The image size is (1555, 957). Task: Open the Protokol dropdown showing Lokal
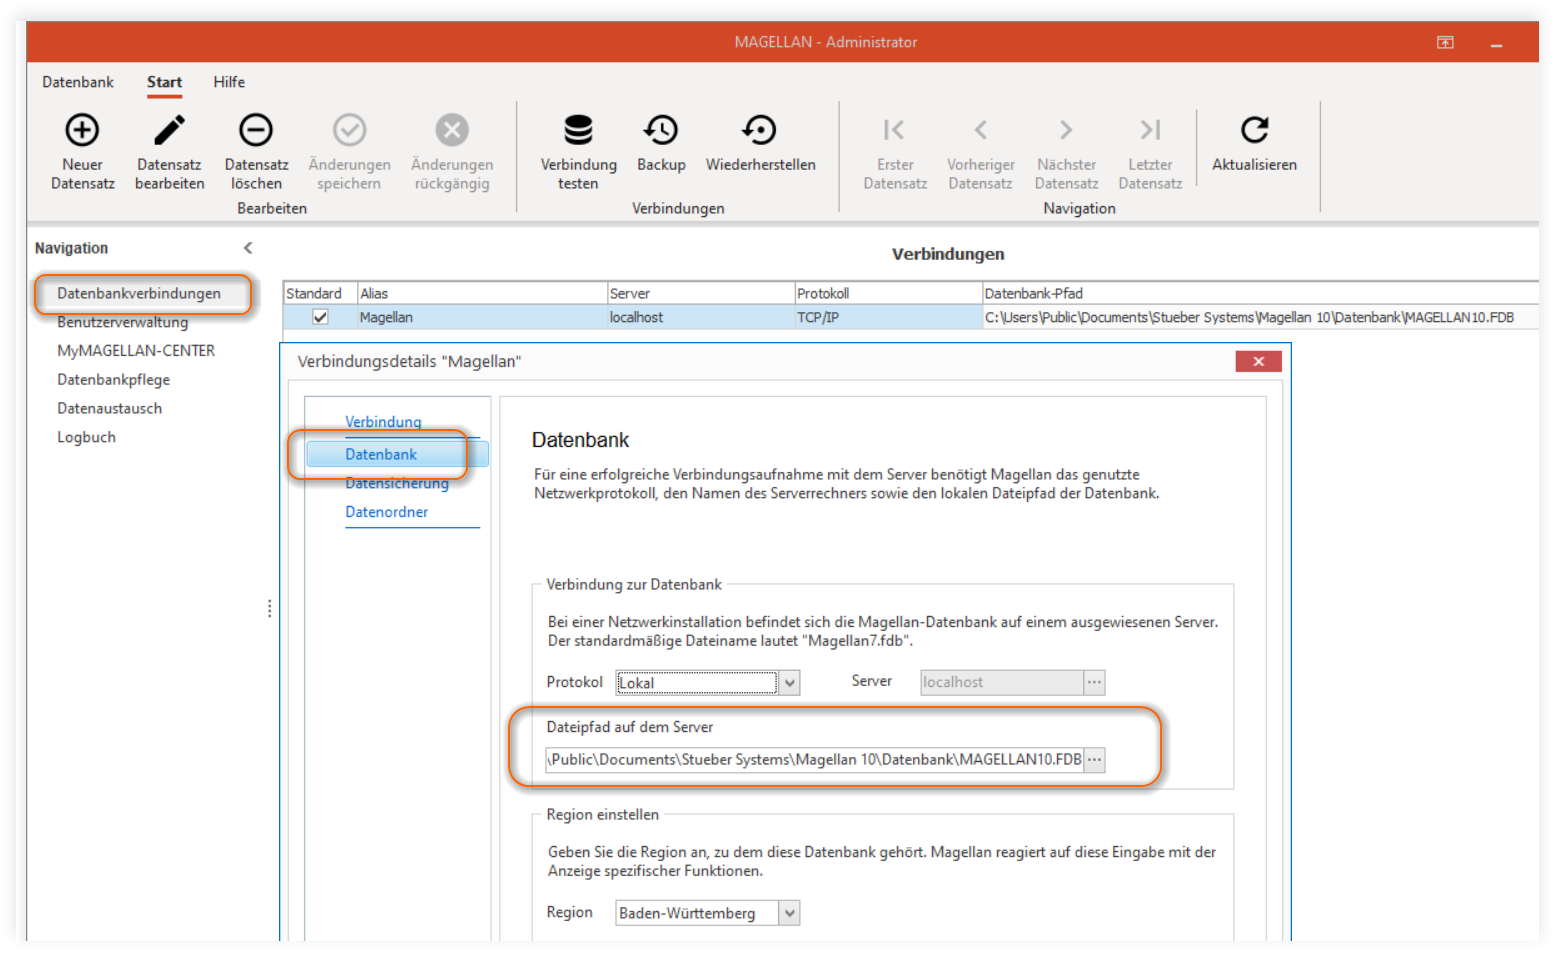point(790,683)
